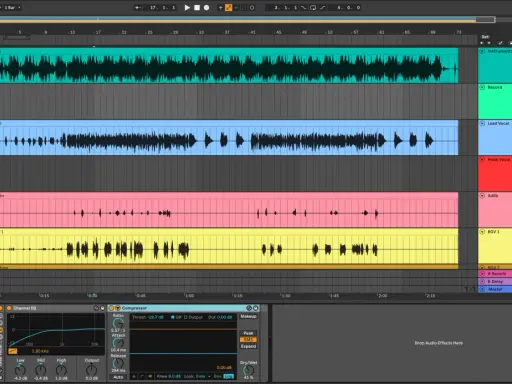Image resolution: width=512 pixels, height=384 pixels.
Task: Fold the Record track
Action: click(x=482, y=87)
